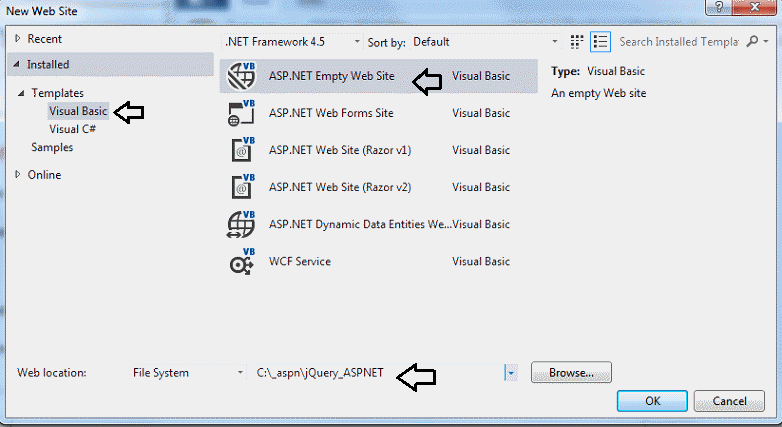Select the Templates label in the tree
This screenshot has width=782, height=427.
[57, 93]
